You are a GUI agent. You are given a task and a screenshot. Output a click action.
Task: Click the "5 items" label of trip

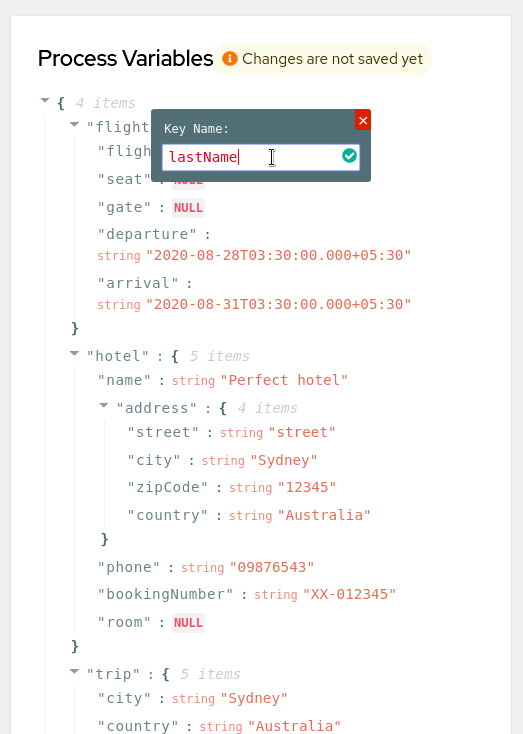210,674
